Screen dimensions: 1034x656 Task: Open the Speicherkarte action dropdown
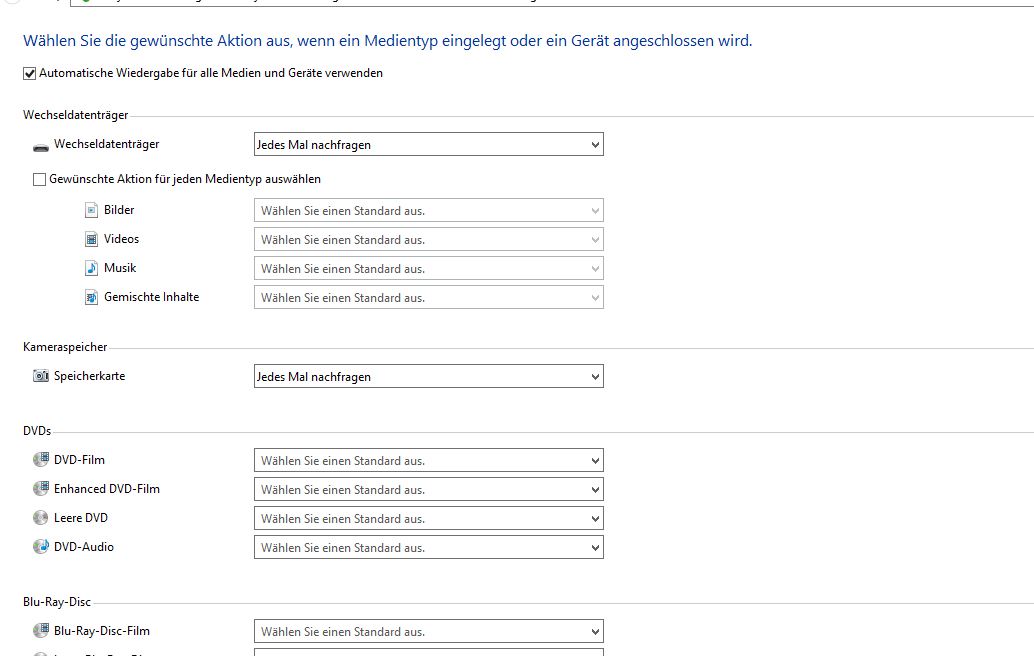[x=429, y=377]
